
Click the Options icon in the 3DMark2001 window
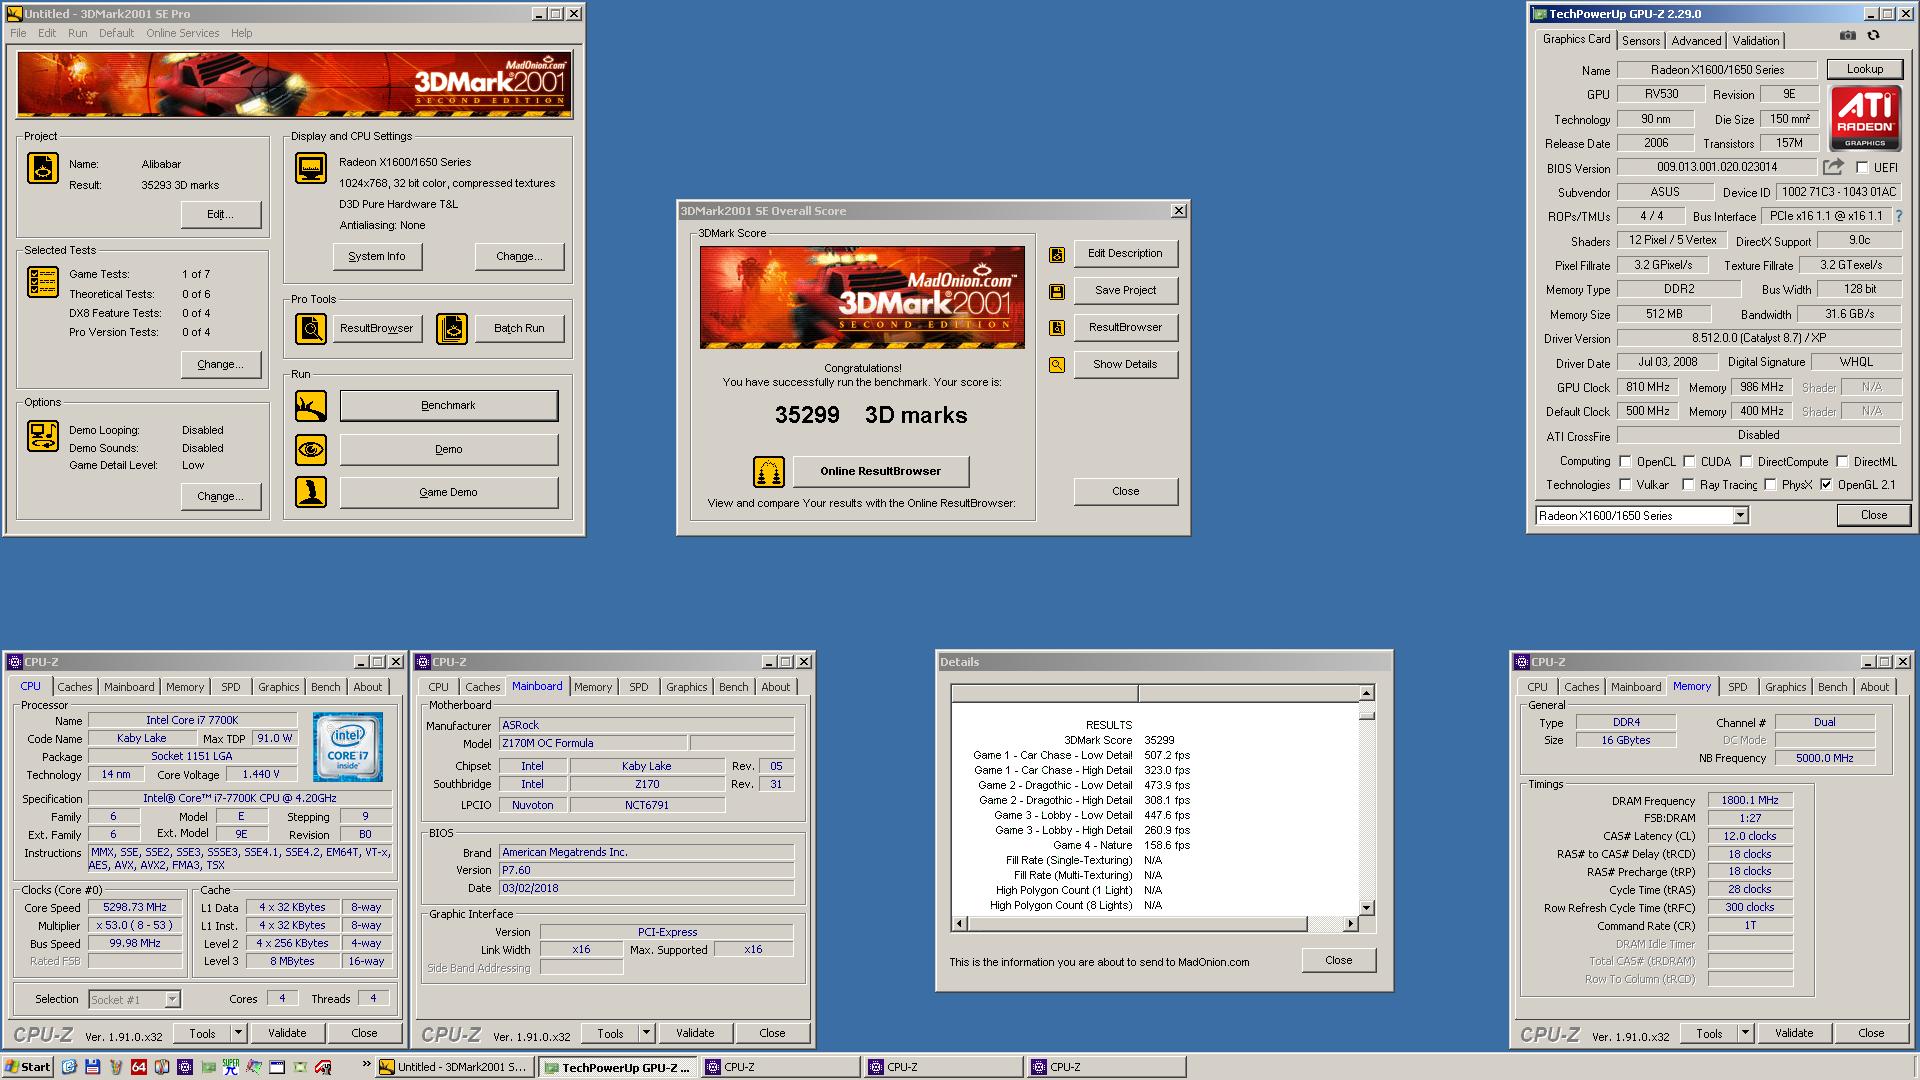43,436
